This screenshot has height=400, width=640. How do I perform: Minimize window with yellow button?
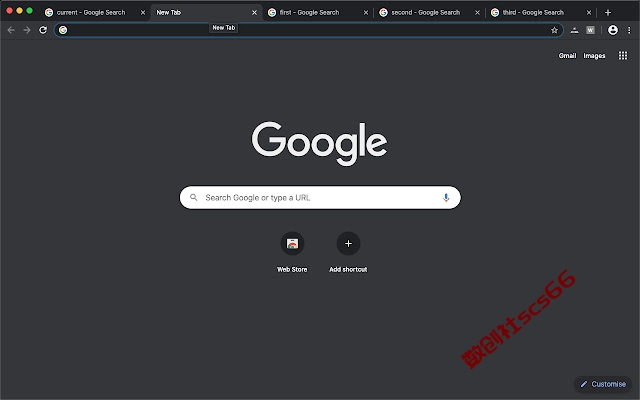[x=20, y=11]
